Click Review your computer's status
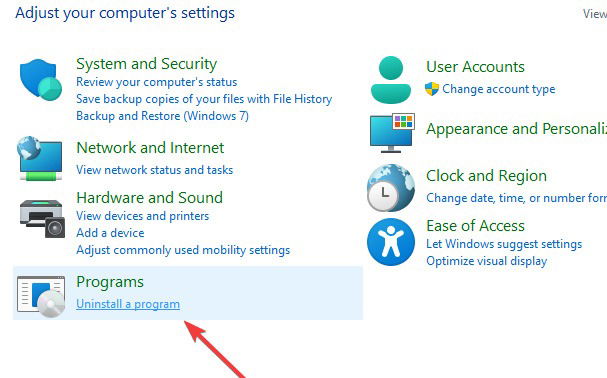Screen dimensions: 607x378 coord(156,82)
